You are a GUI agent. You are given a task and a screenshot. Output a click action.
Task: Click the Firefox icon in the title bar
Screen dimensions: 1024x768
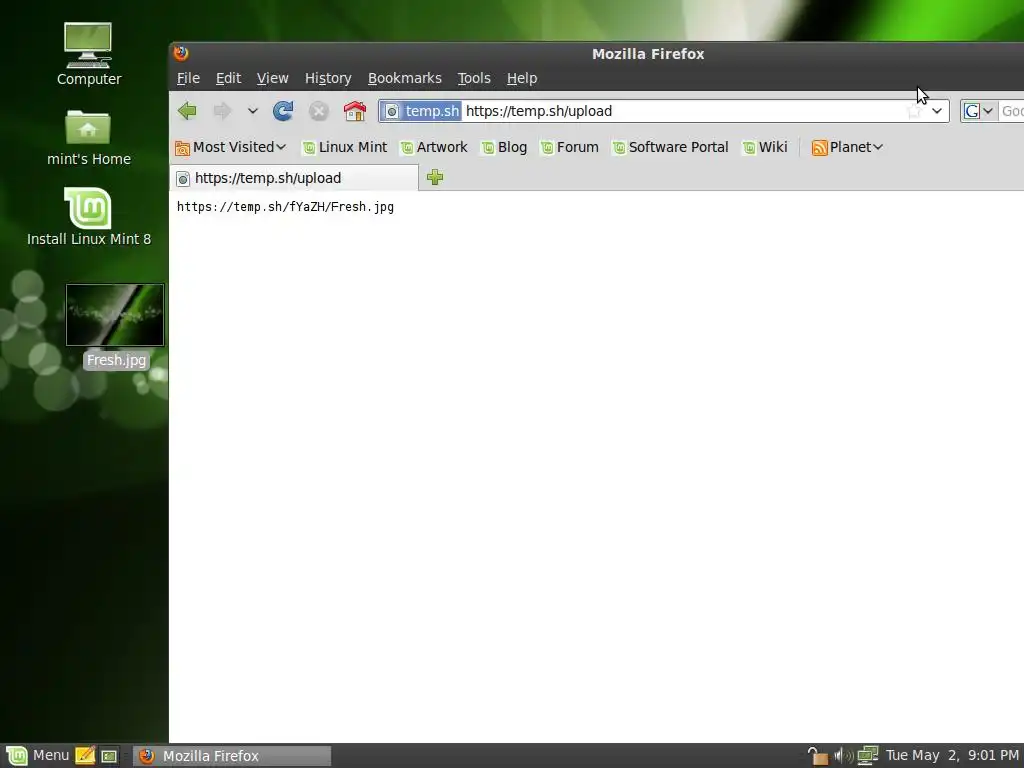pos(182,53)
